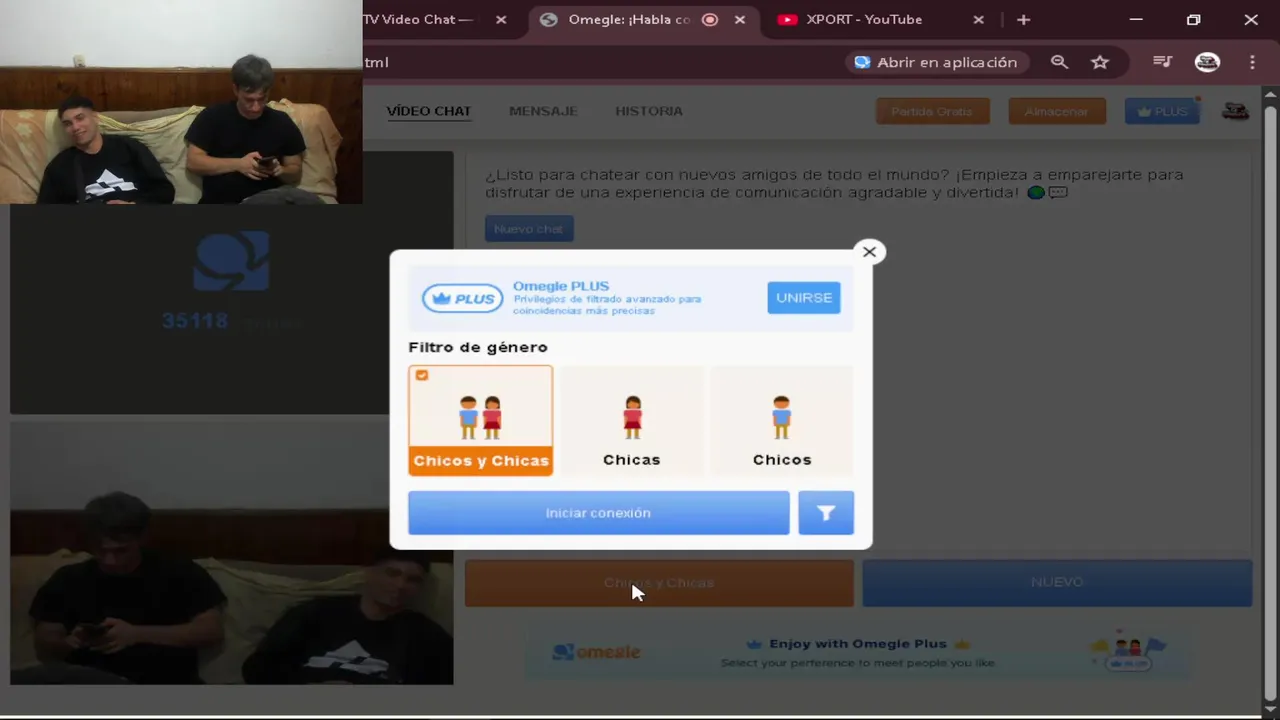The width and height of the screenshot is (1280, 720).
Task: Click the orange Chicos y Chicas button behind the dialog
Action: point(659,583)
